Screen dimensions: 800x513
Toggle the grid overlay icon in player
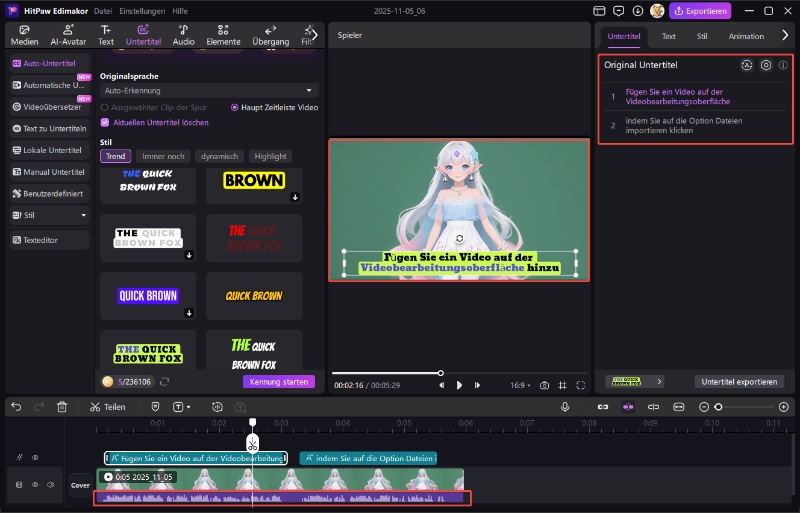[562, 385]
